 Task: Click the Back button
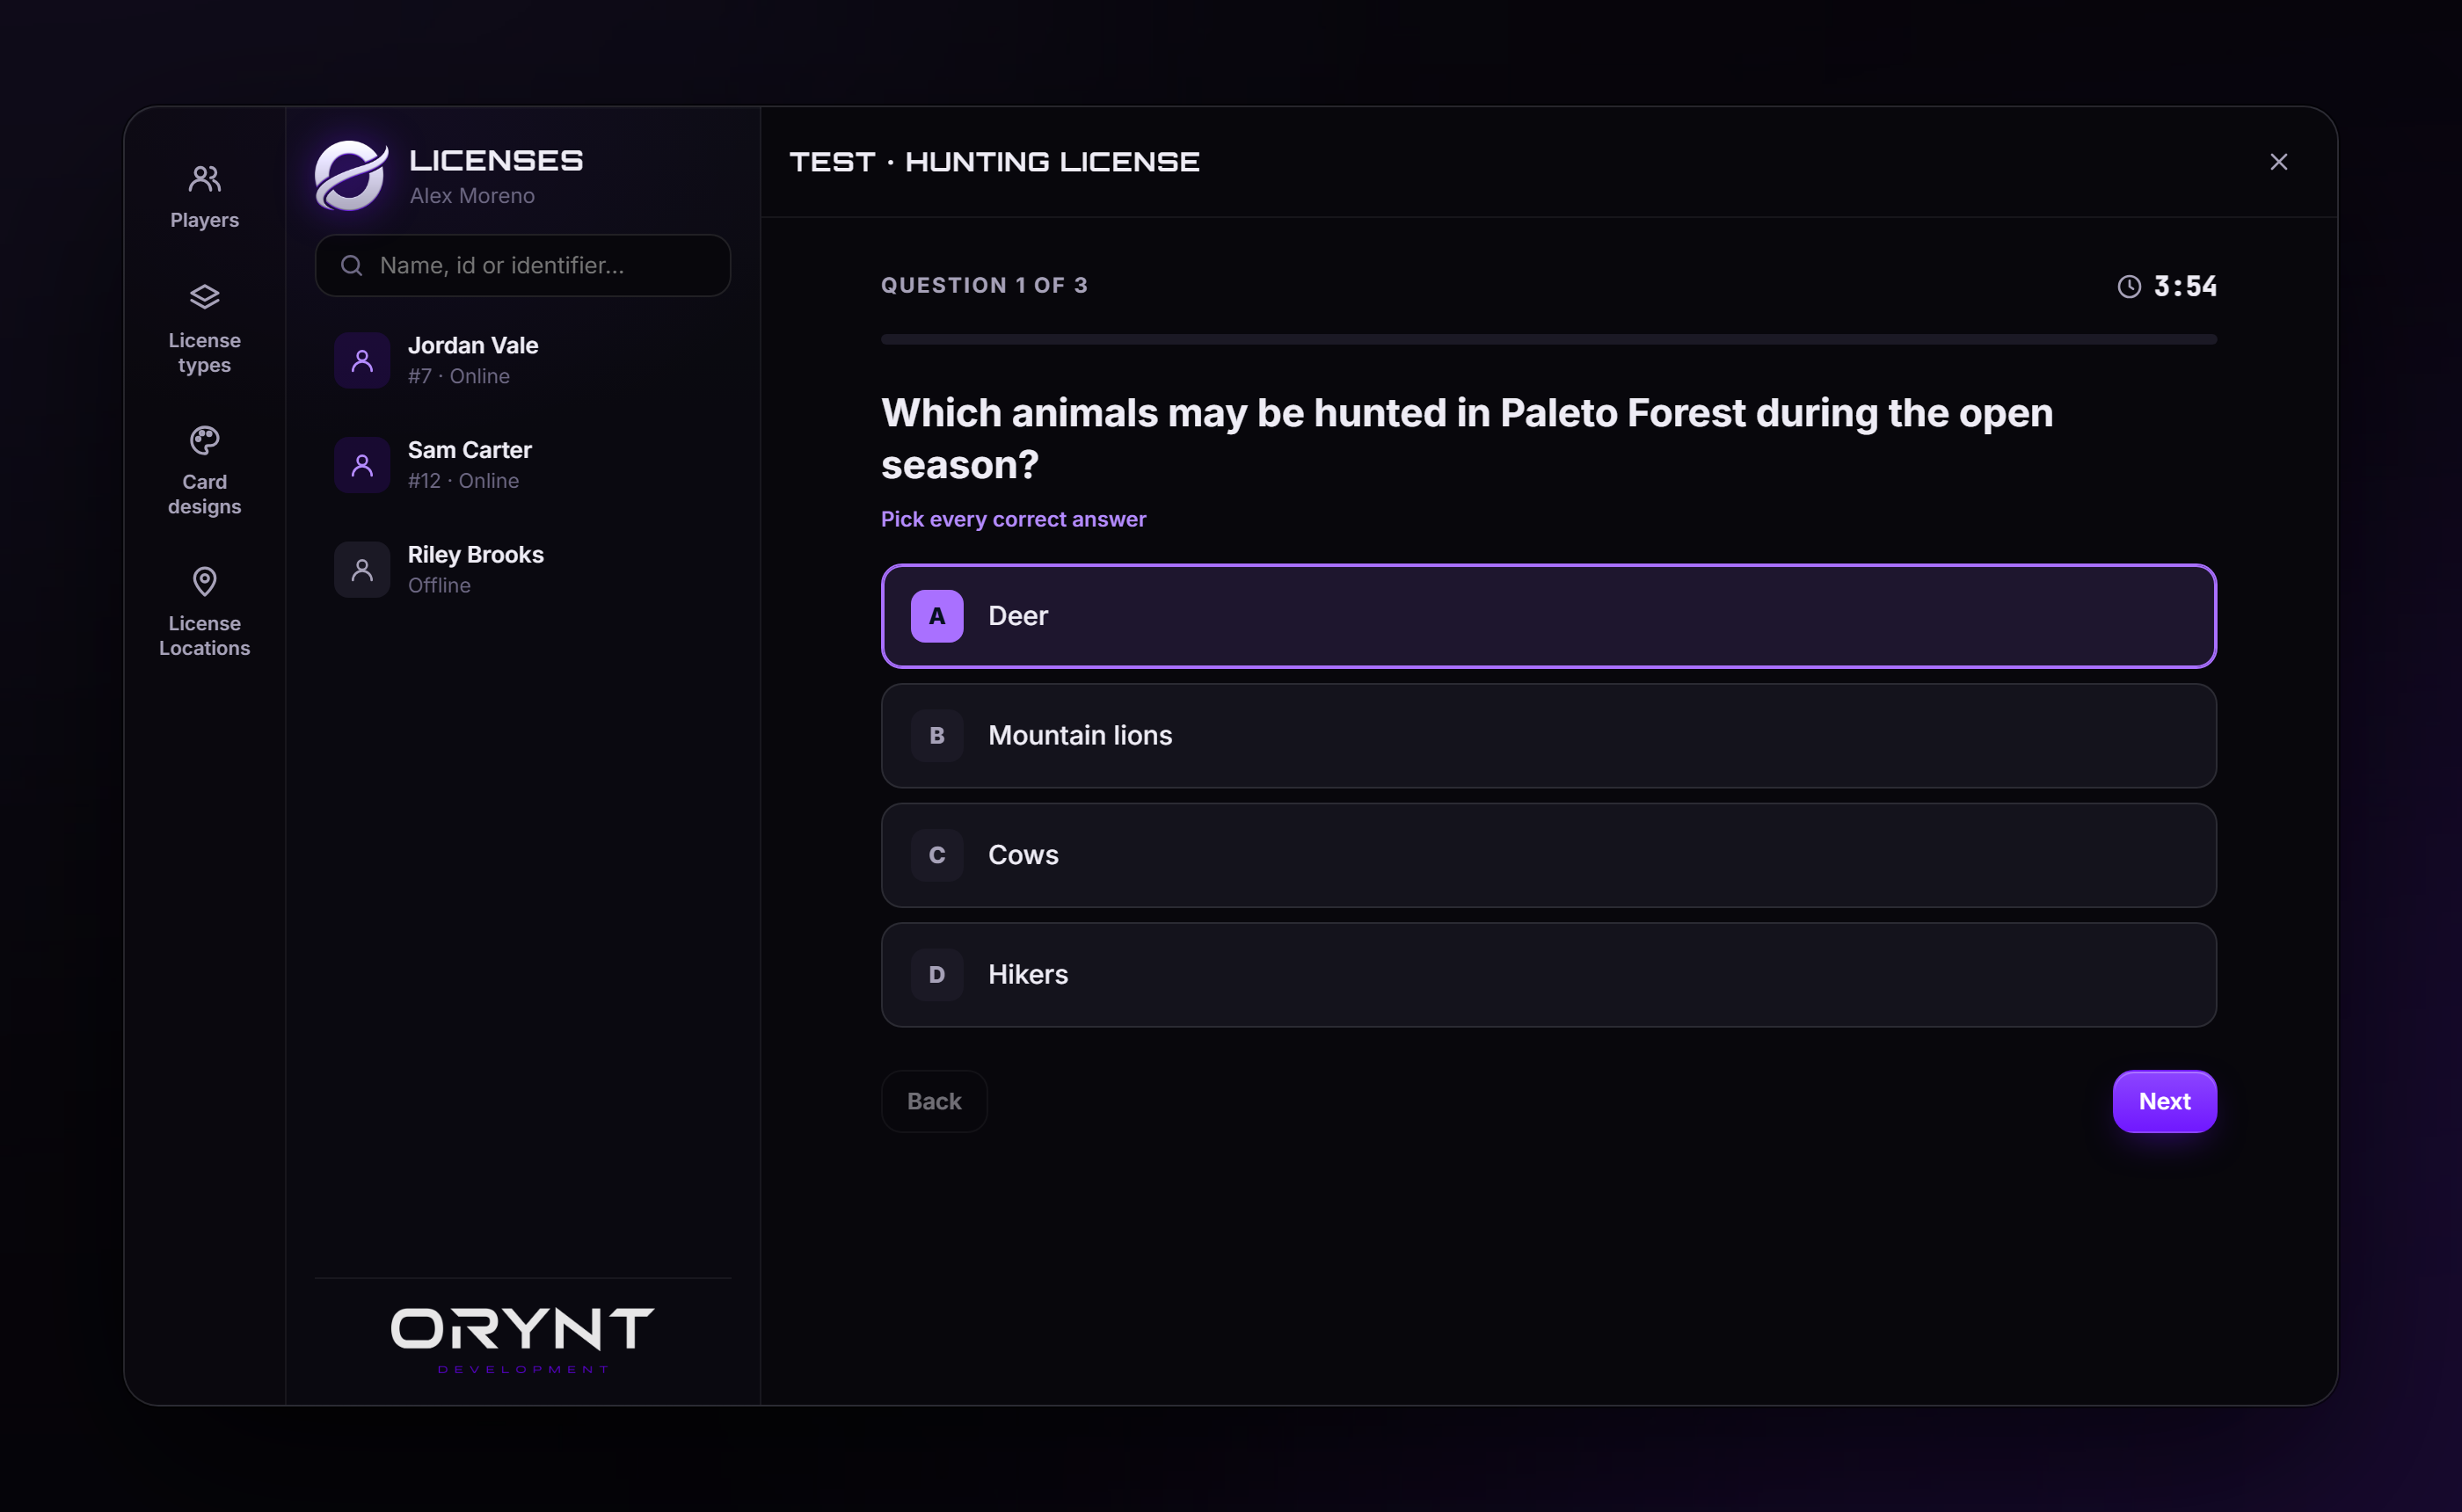point(934,1101)
